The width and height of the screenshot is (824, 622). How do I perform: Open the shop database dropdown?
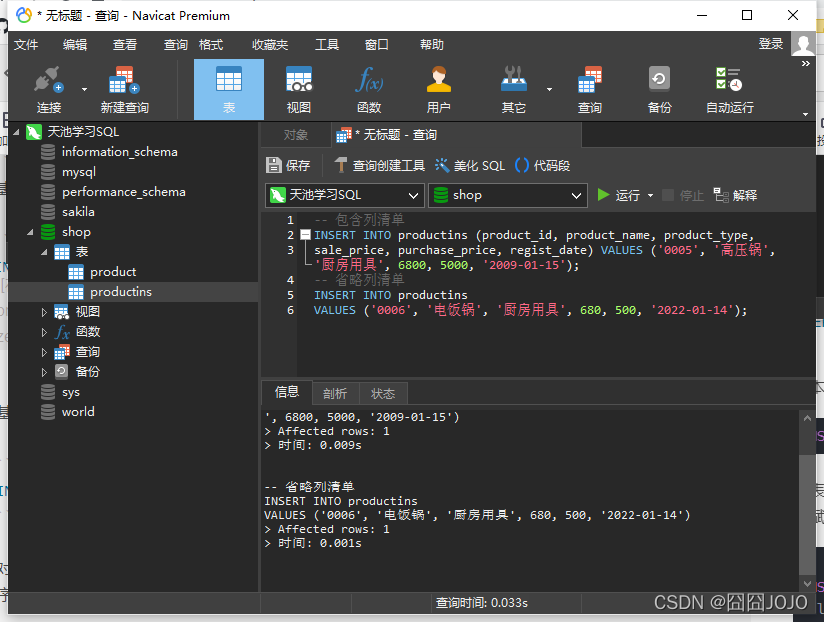[x=508, y=195]
